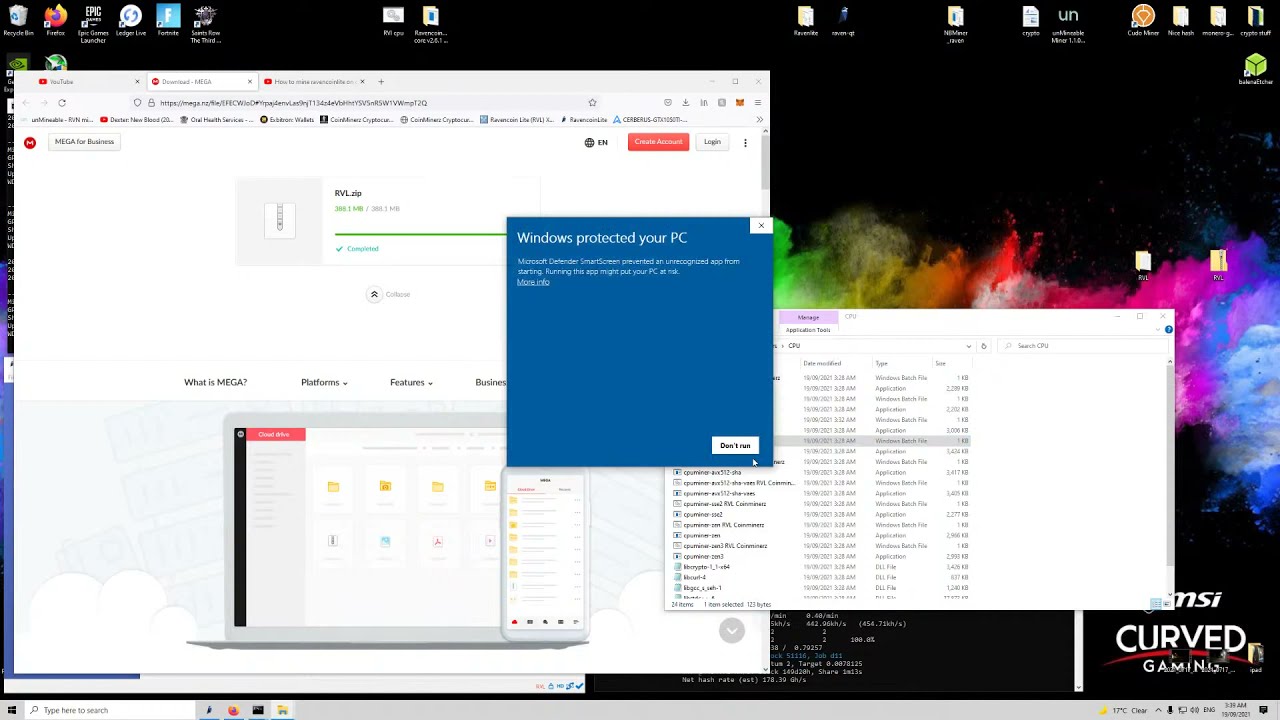
Task: Open the unMineable Miner desktop icon
Action: coord(1068,25)
